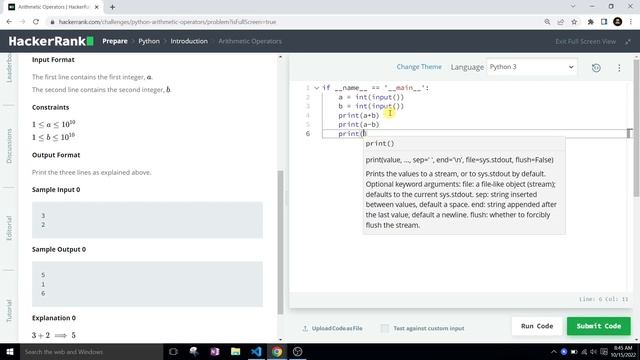Click the taskbar clock
640x360 pixels.
point(622,351)
